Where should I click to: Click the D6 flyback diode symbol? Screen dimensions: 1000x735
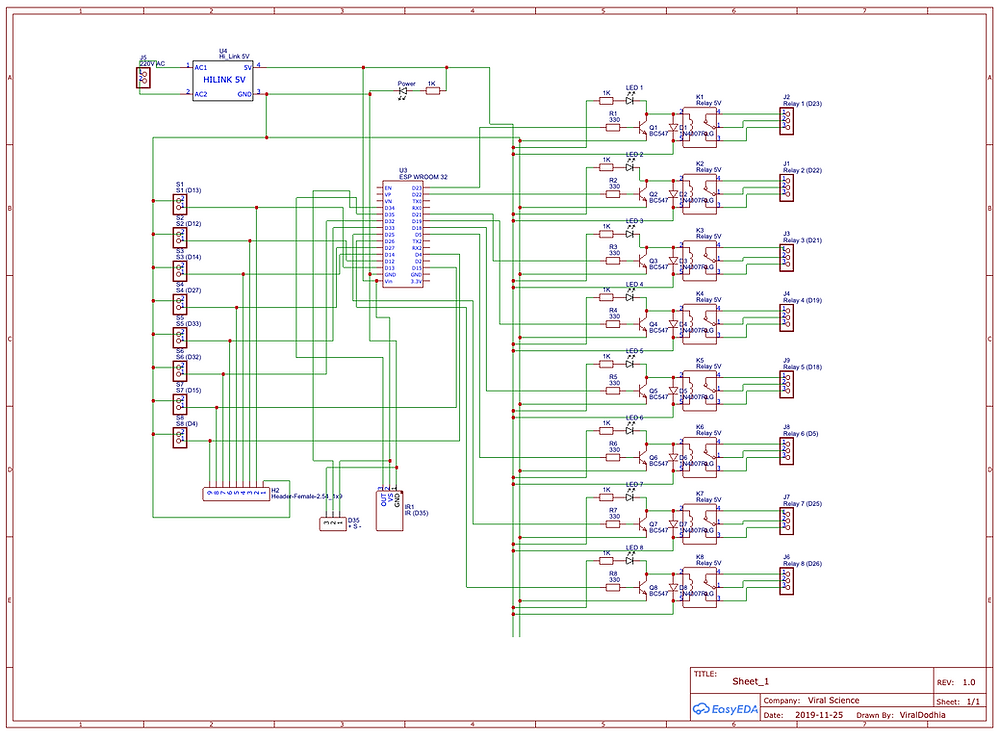(x=673, y=457)
